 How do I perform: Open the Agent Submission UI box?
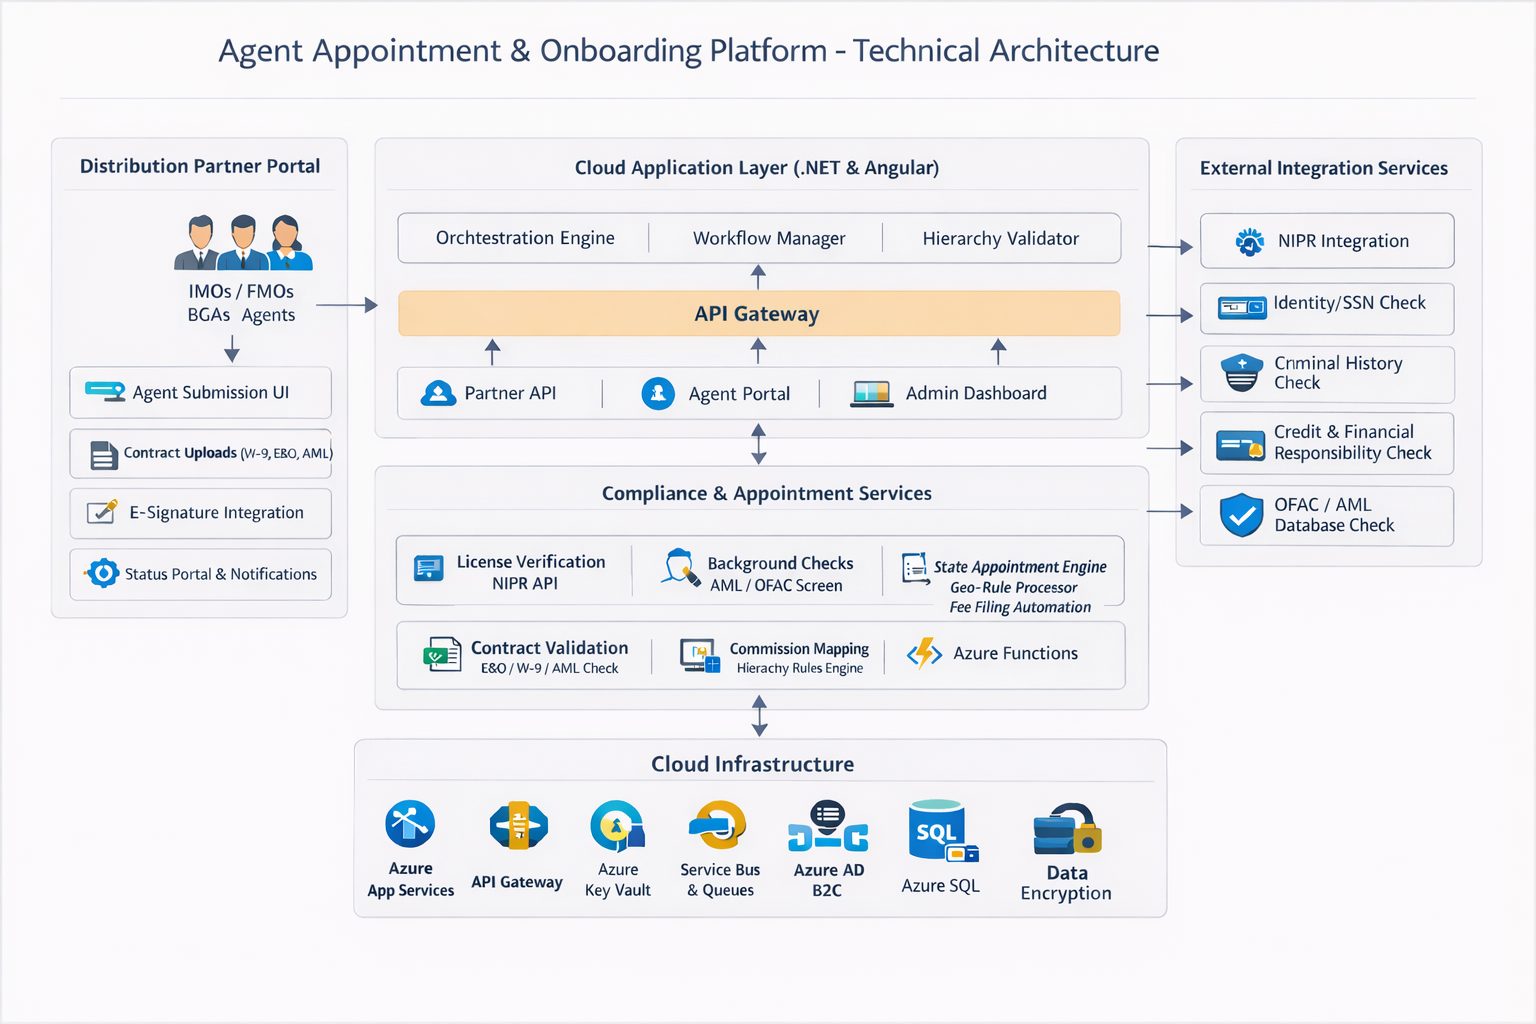[x=200, y=393]
